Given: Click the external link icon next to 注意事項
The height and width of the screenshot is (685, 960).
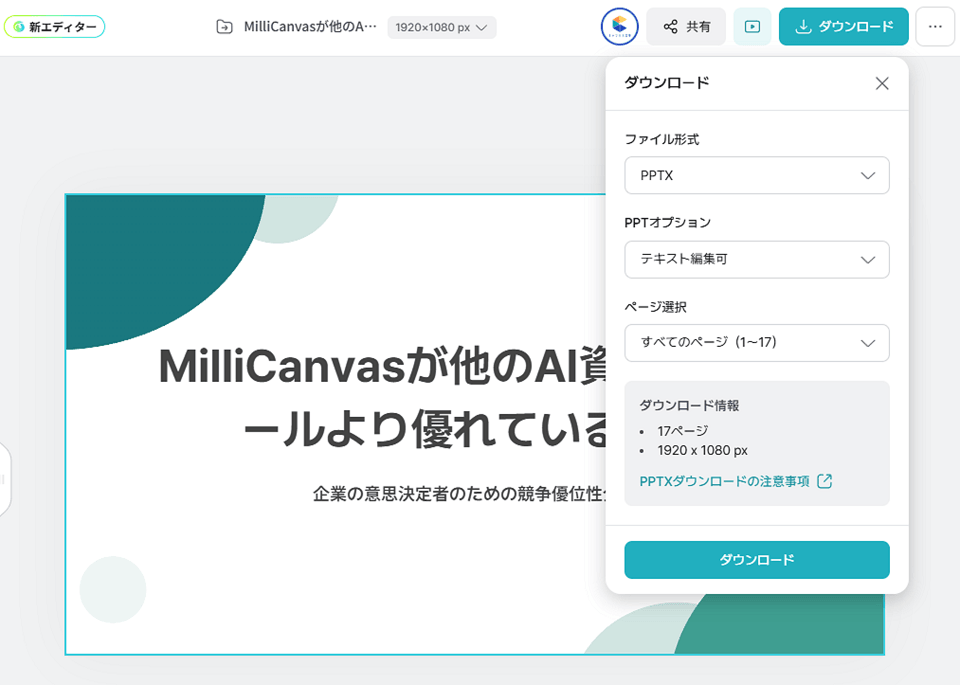Looking at the screenshot, I should (825, 481).
